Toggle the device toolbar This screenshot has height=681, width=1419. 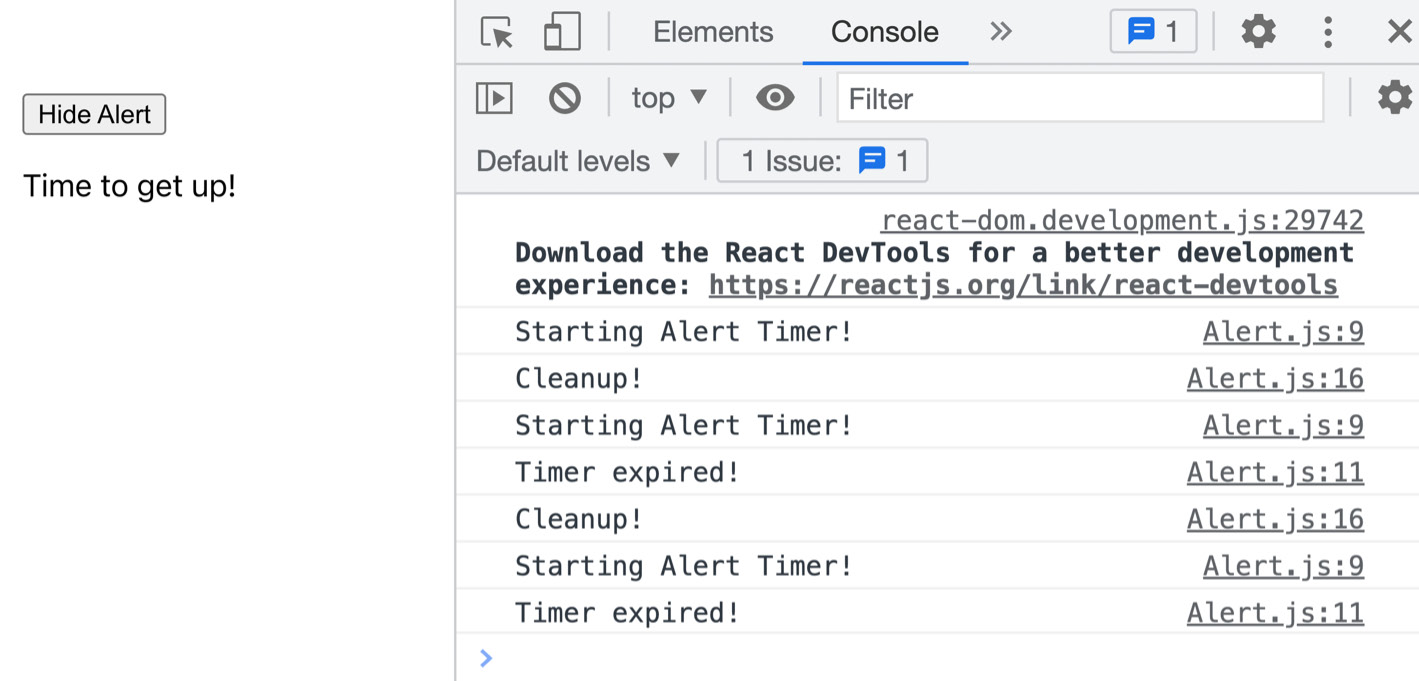point(561,31)
